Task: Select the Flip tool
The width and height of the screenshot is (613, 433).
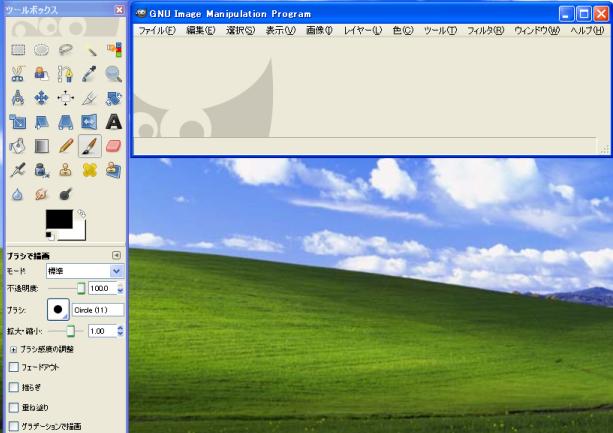Action: [x=90, y=122]
